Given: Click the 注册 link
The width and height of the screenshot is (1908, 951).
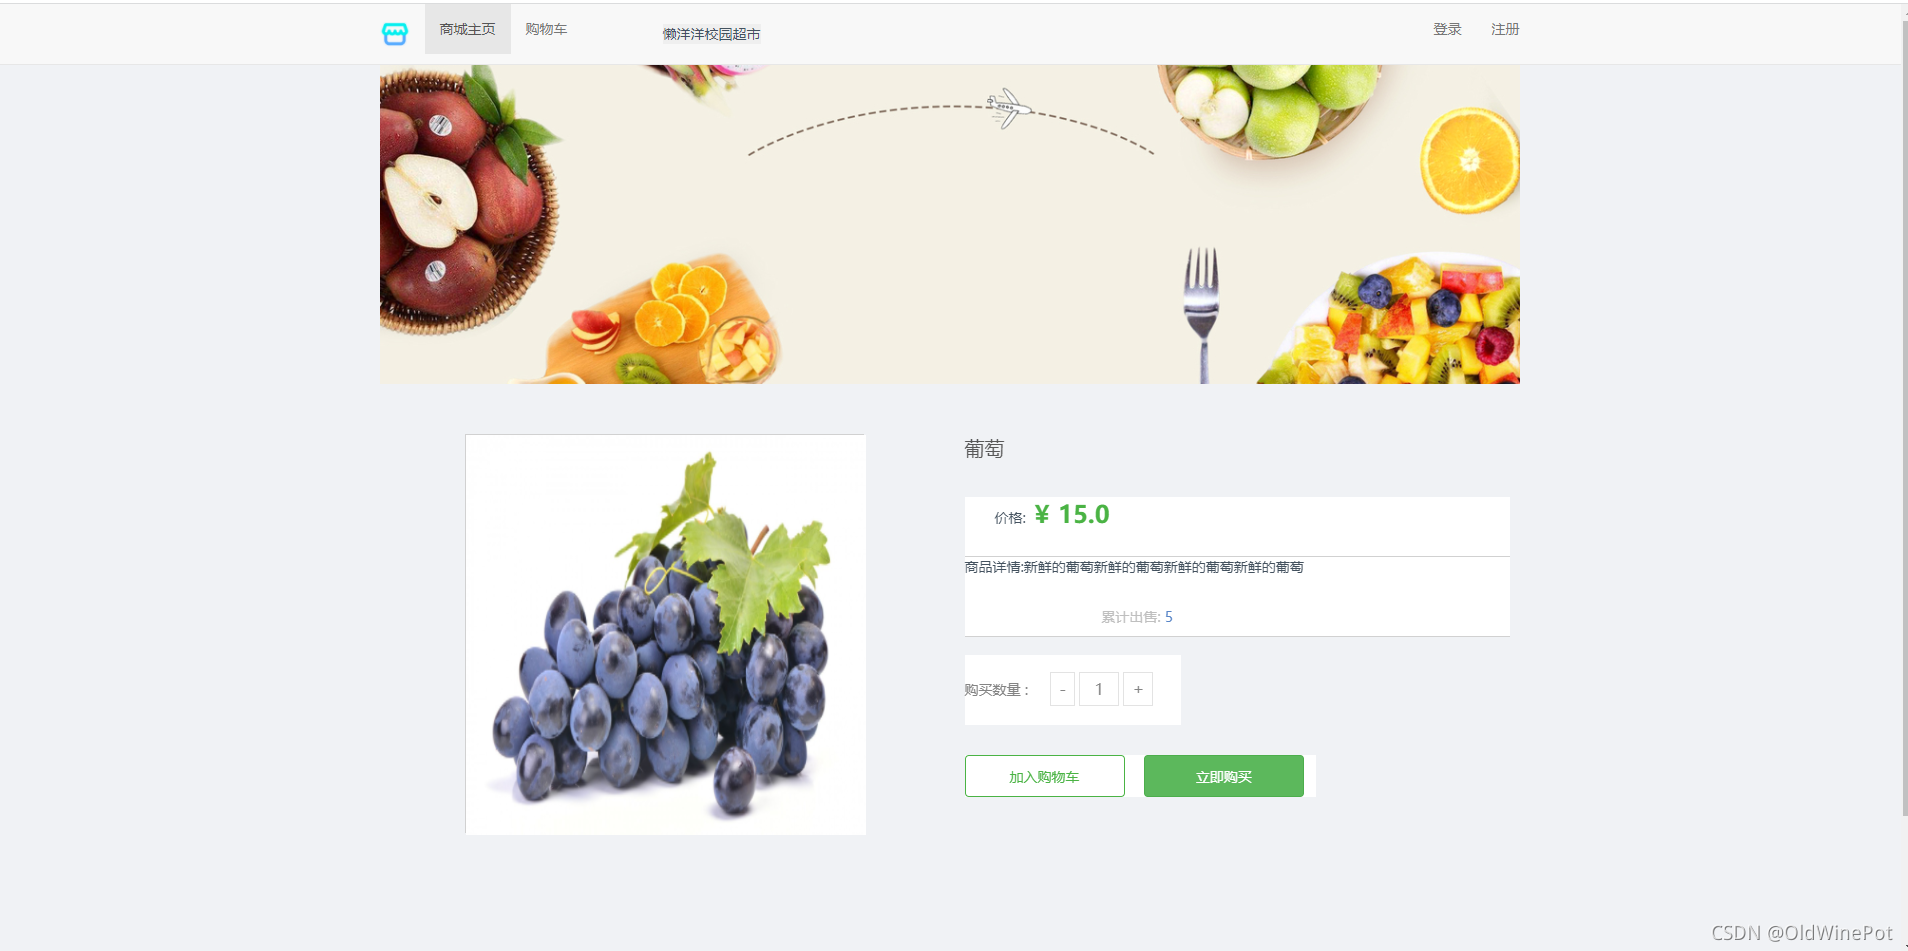Looking at the screenshot, I should tap(1505, 29).
